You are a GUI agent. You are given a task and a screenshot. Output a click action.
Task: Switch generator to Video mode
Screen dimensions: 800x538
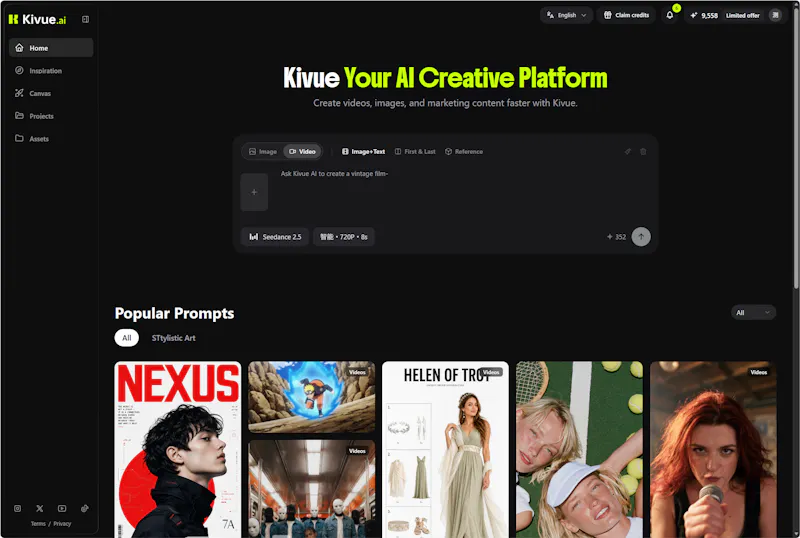(x=302, y=152)
